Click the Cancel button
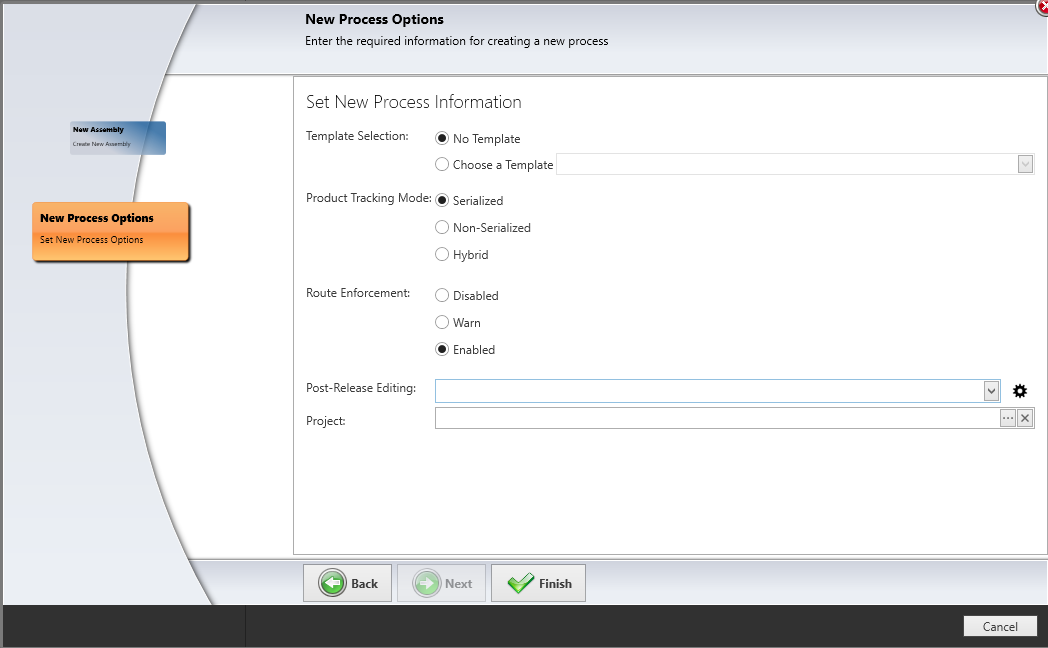The height and width of the screenshot is (648, 1048). (999, 625)
